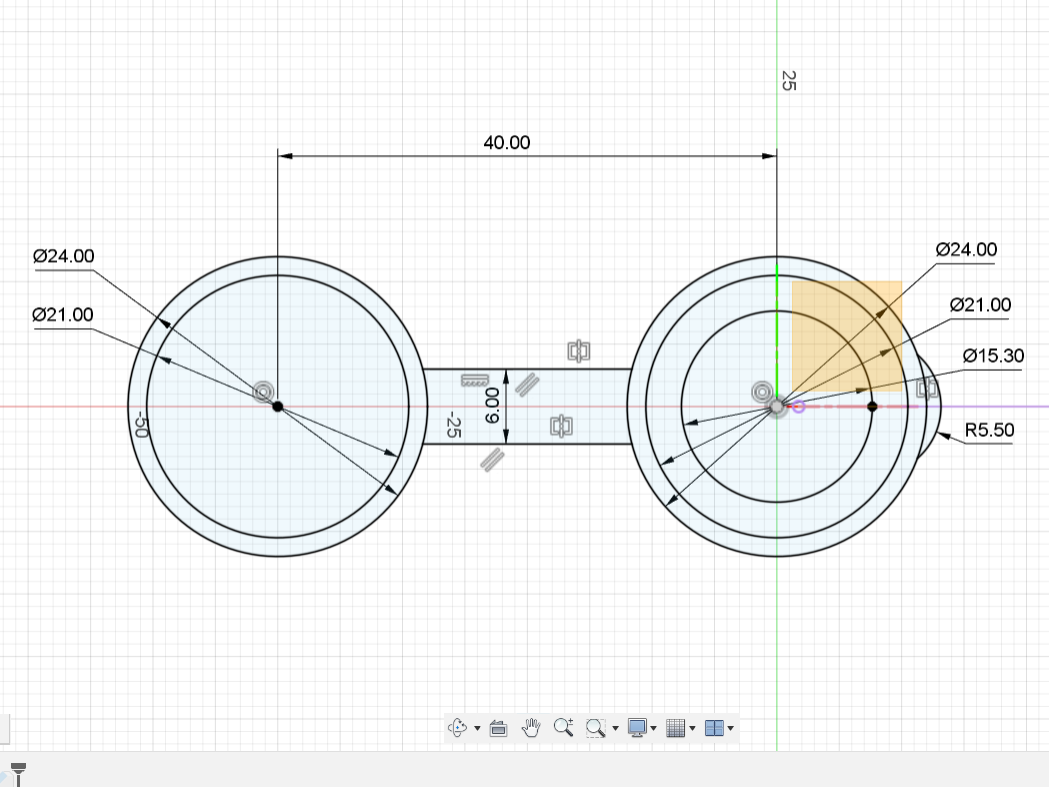The image size is (1049, 787).
Task: Open the Zoom Window dropdown arrow
Action: (x=615, y=729)
